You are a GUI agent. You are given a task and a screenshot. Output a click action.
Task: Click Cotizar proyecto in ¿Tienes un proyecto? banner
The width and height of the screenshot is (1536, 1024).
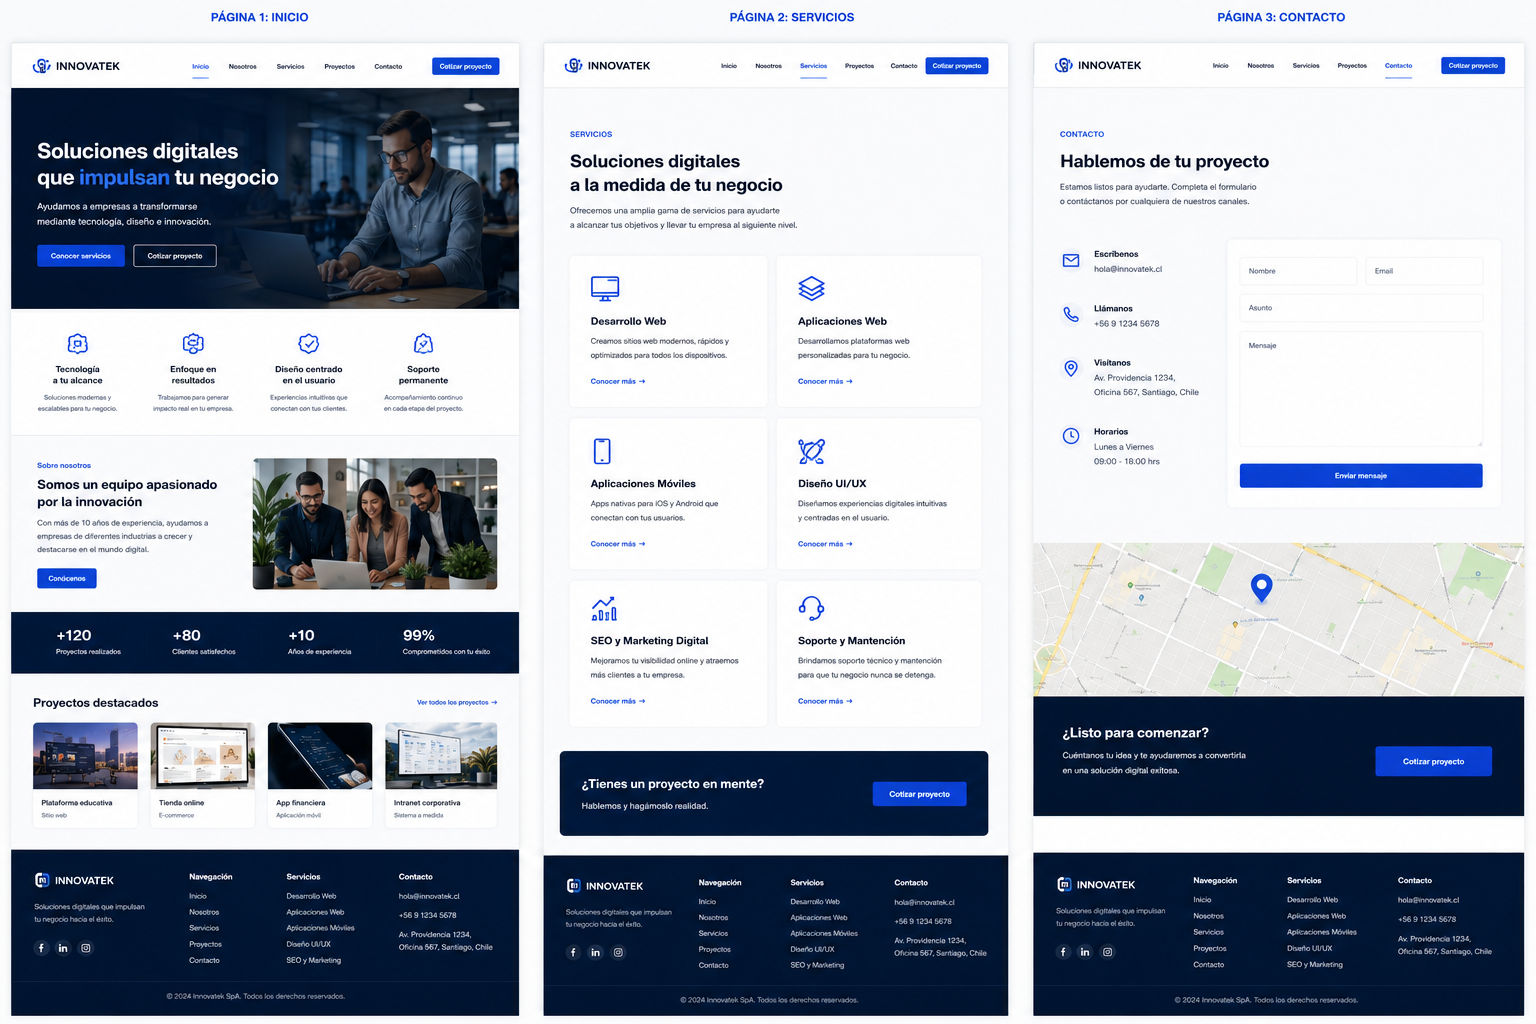pyautogui.click(x=920, y=794)
